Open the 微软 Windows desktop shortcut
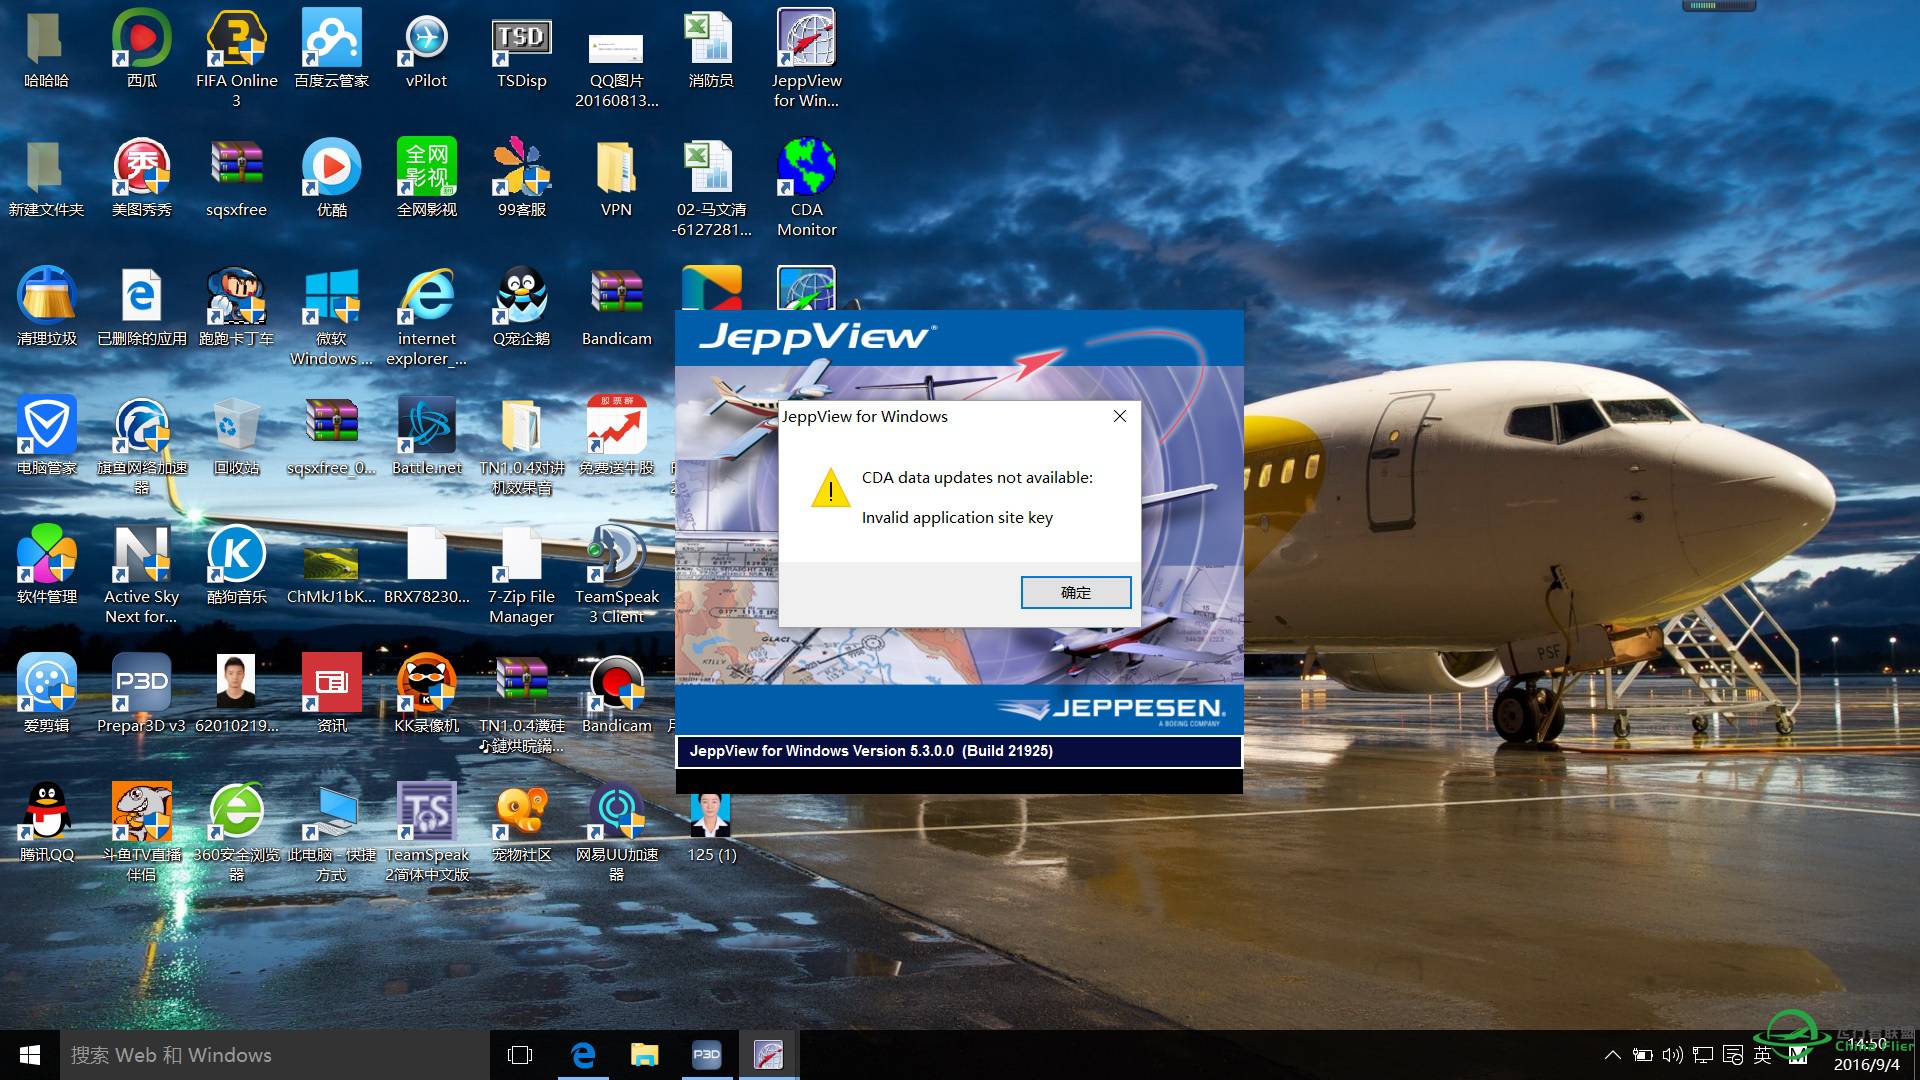This screenshot has height=1080, width=1920. (x=331, y=316)
